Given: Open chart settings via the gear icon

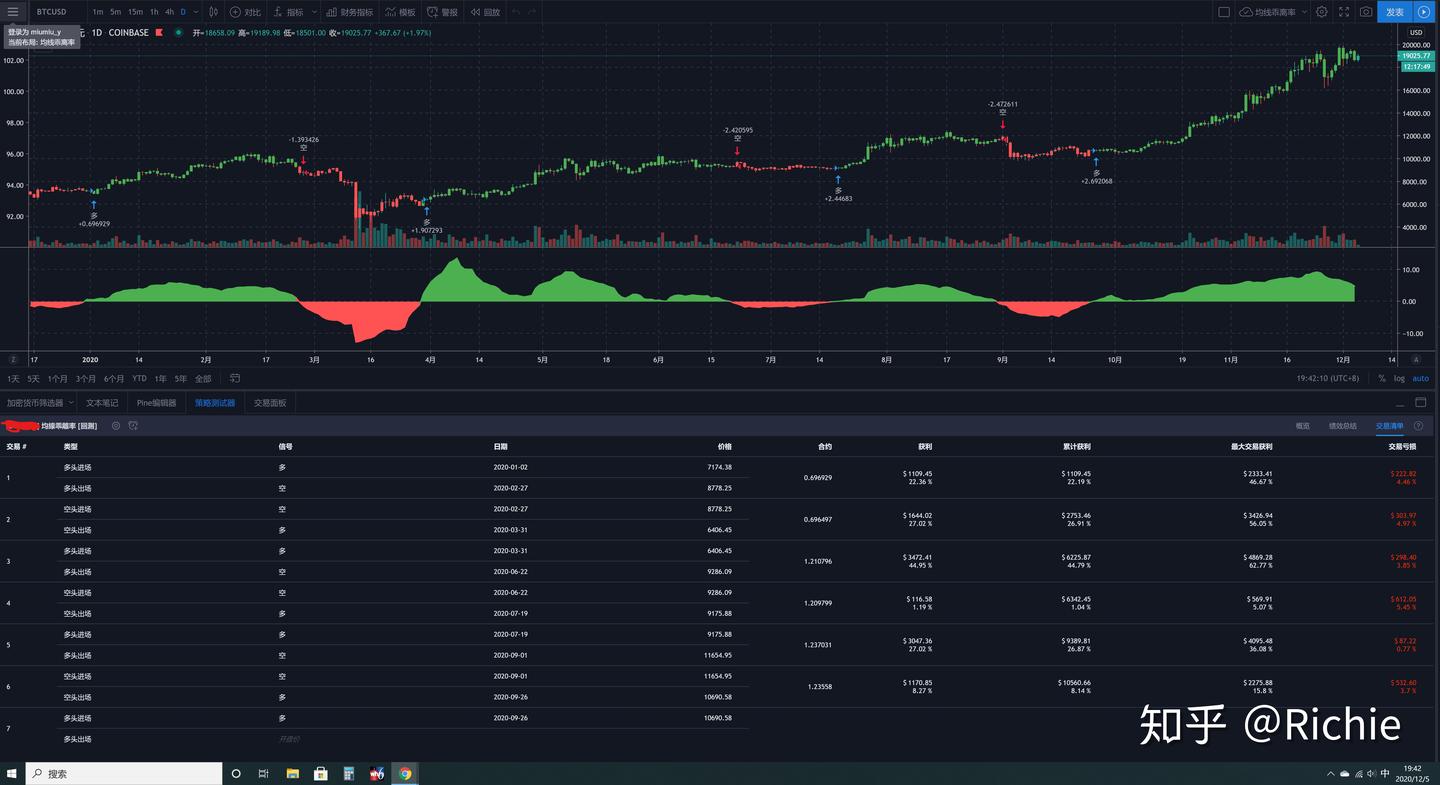Looking at the screenshot, I should click(x=1321, y=11).
